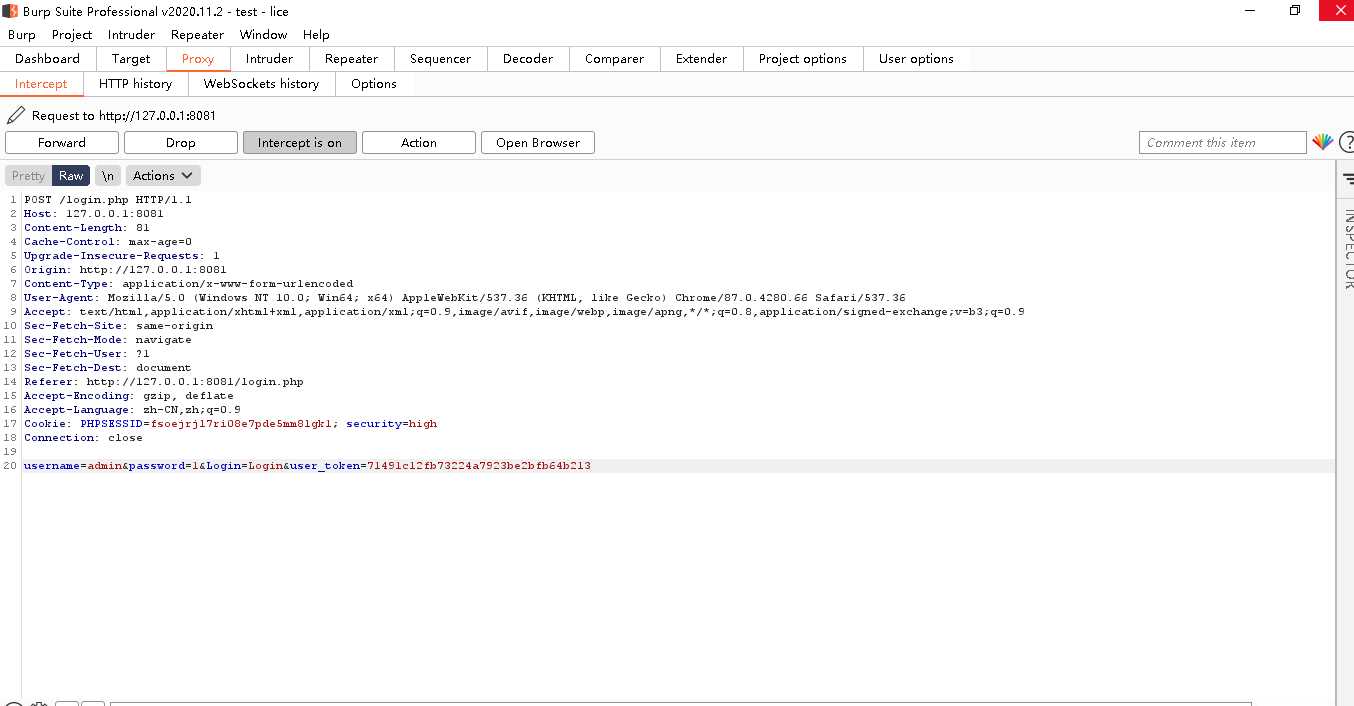Click the Sec-Fetch-Dest: document line
1354x706 pixels.
coord(108,367)
